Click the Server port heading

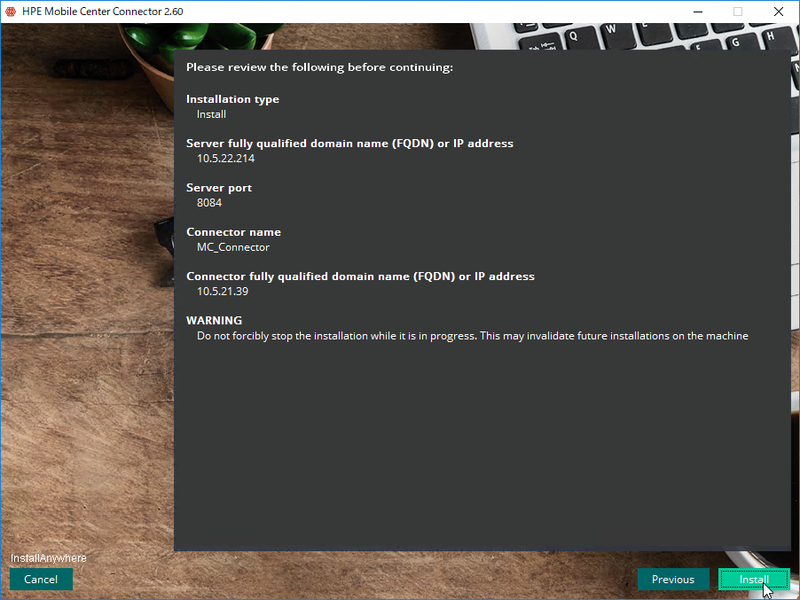[x=219, y=188]
